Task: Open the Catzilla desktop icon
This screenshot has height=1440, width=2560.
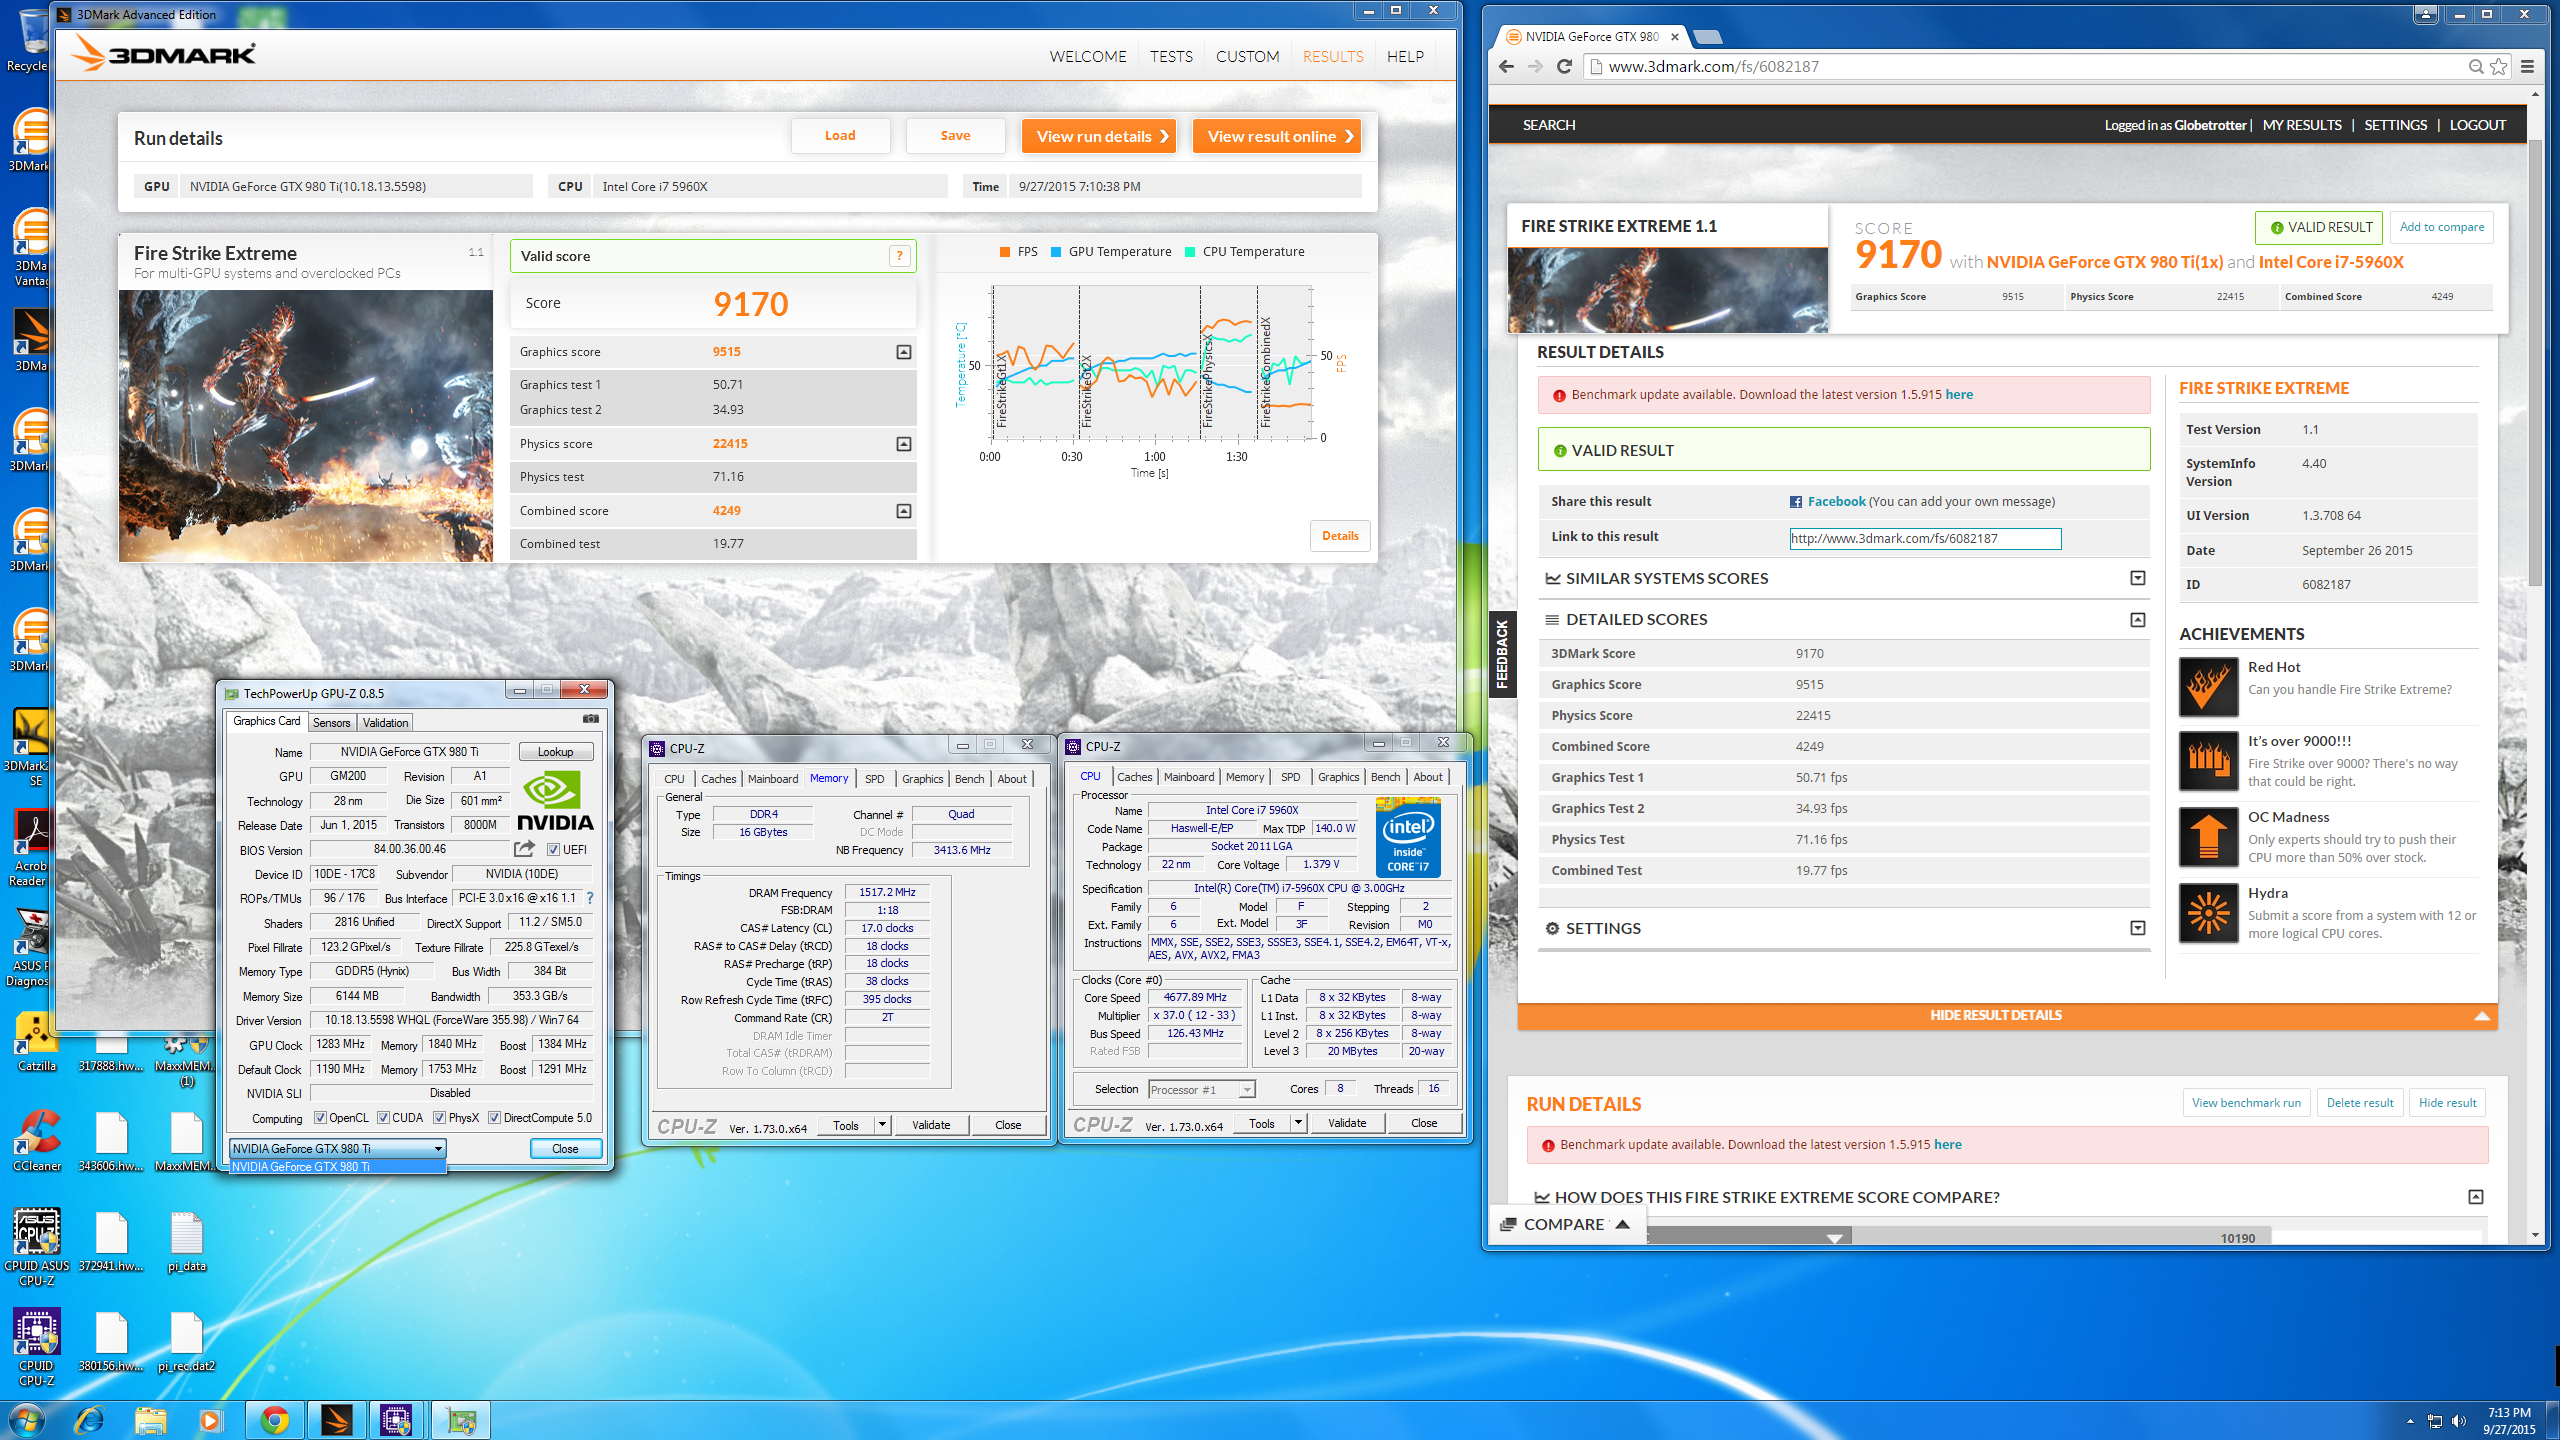Action: click(36, 1040)
